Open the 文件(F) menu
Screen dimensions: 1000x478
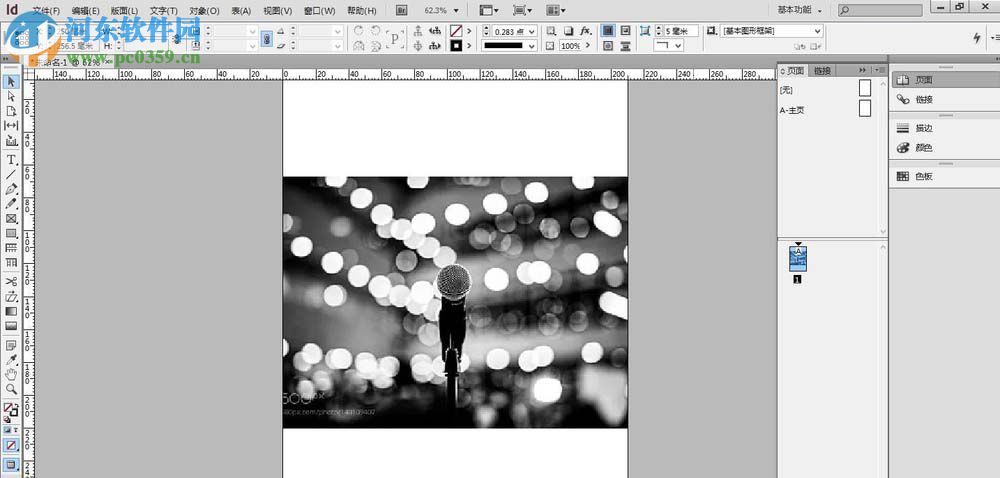(46, 10)
